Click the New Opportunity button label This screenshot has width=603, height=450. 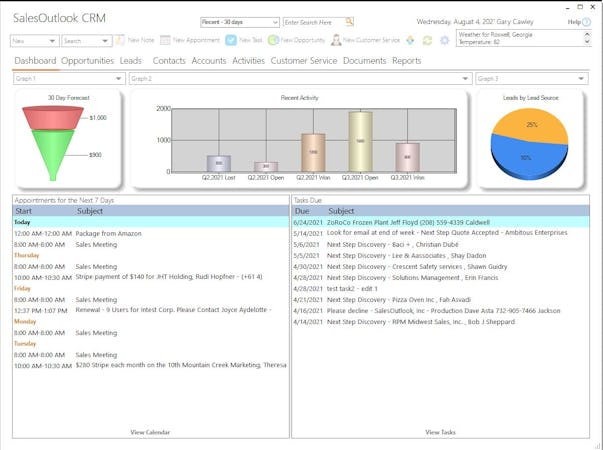(303, 40)
